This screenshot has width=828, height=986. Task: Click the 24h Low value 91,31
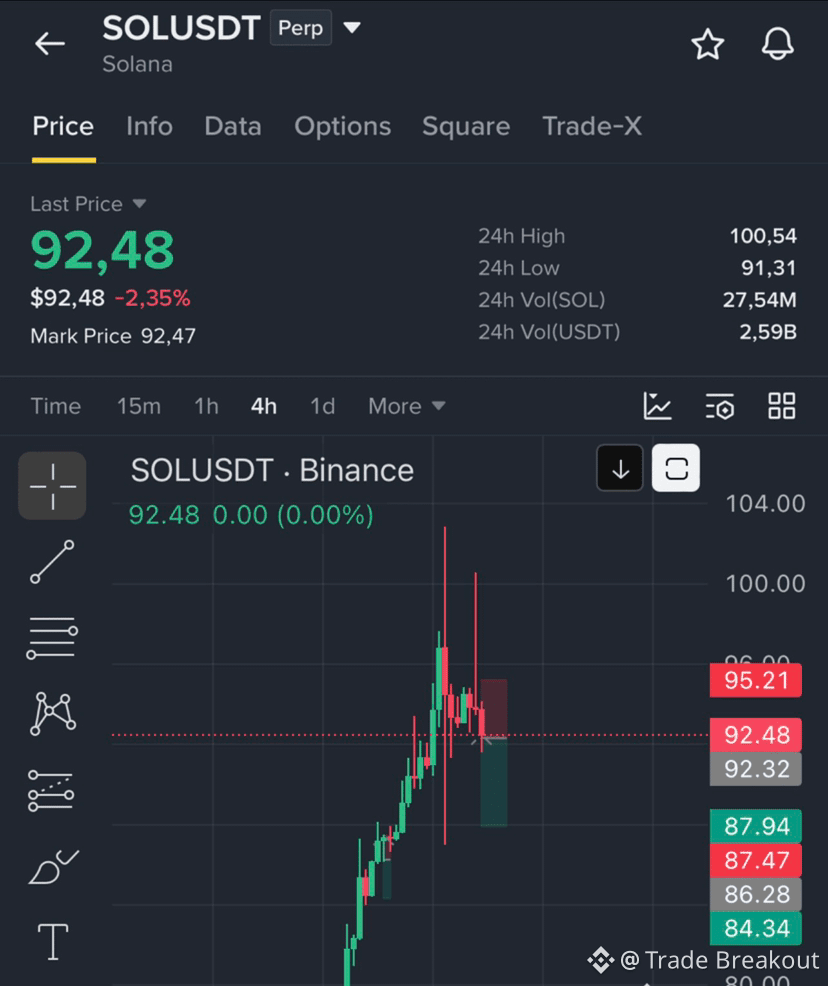click(768, 268)
